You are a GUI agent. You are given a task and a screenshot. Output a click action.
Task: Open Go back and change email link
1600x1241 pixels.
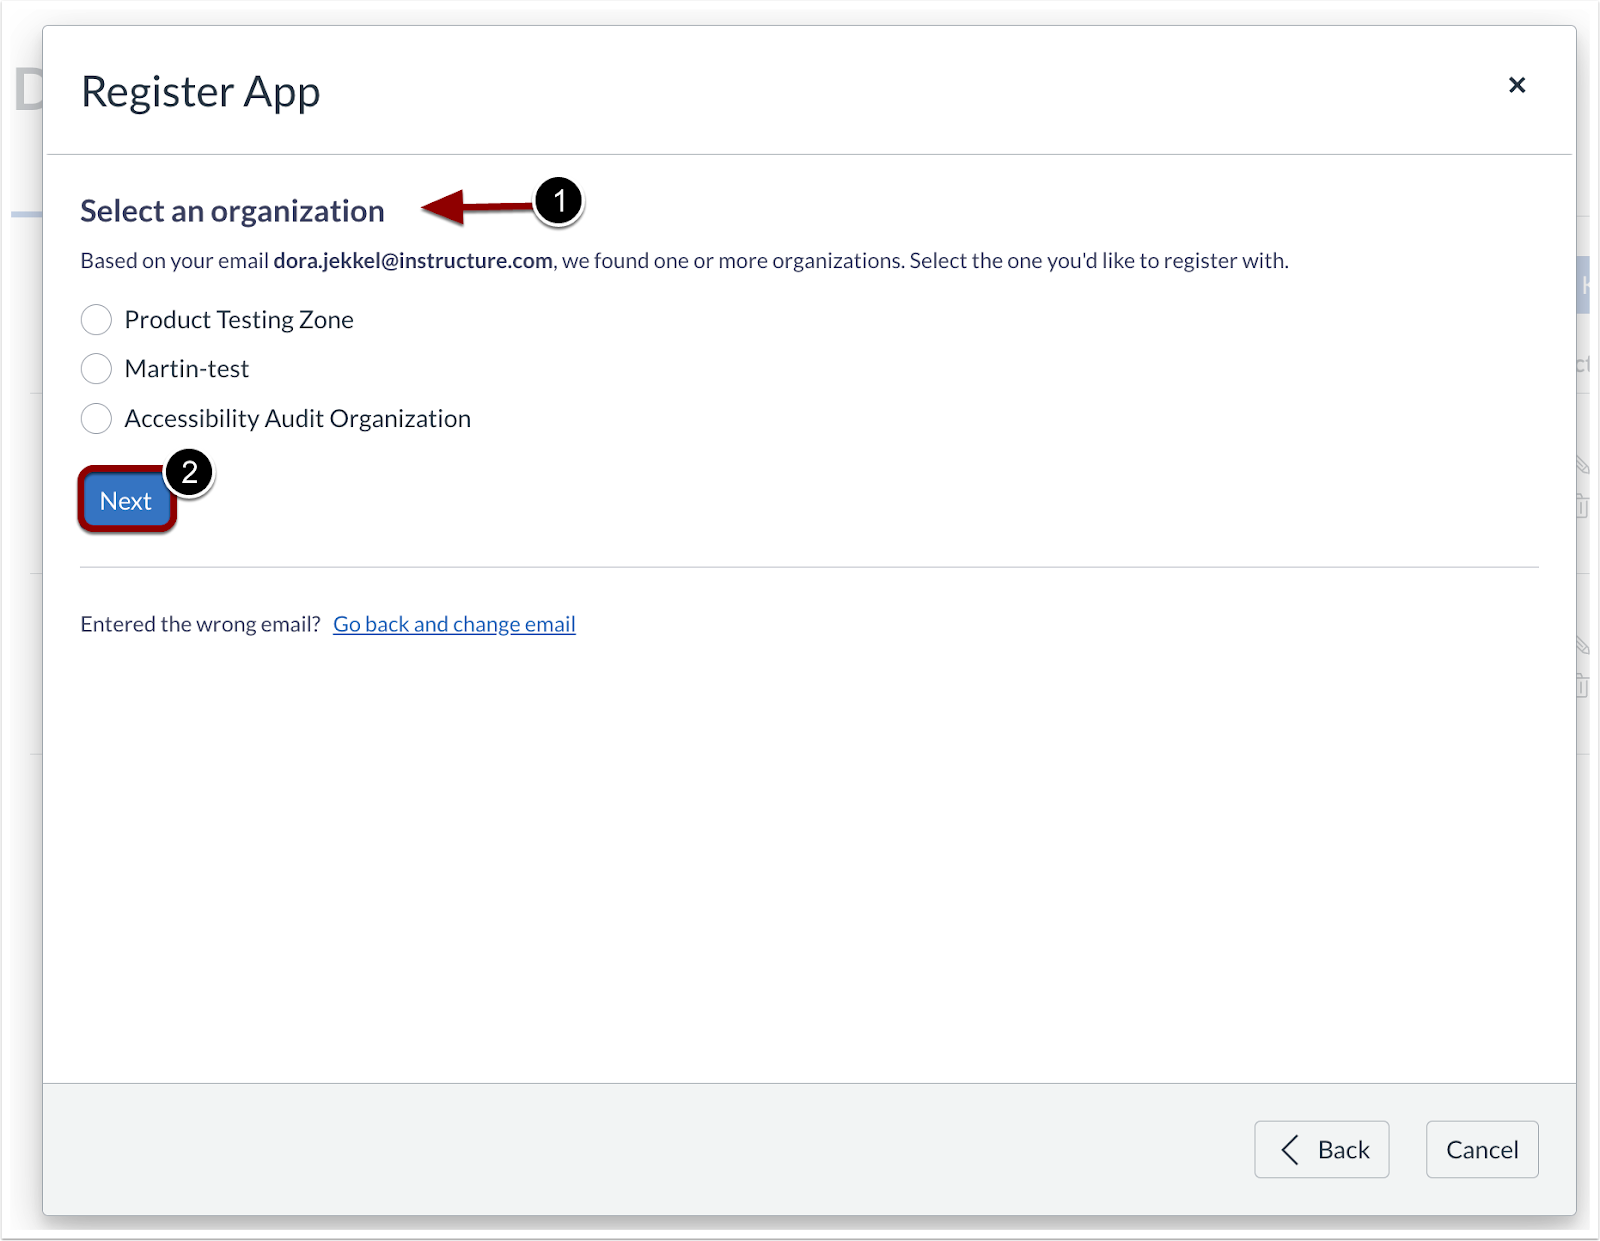coord(454,623)
